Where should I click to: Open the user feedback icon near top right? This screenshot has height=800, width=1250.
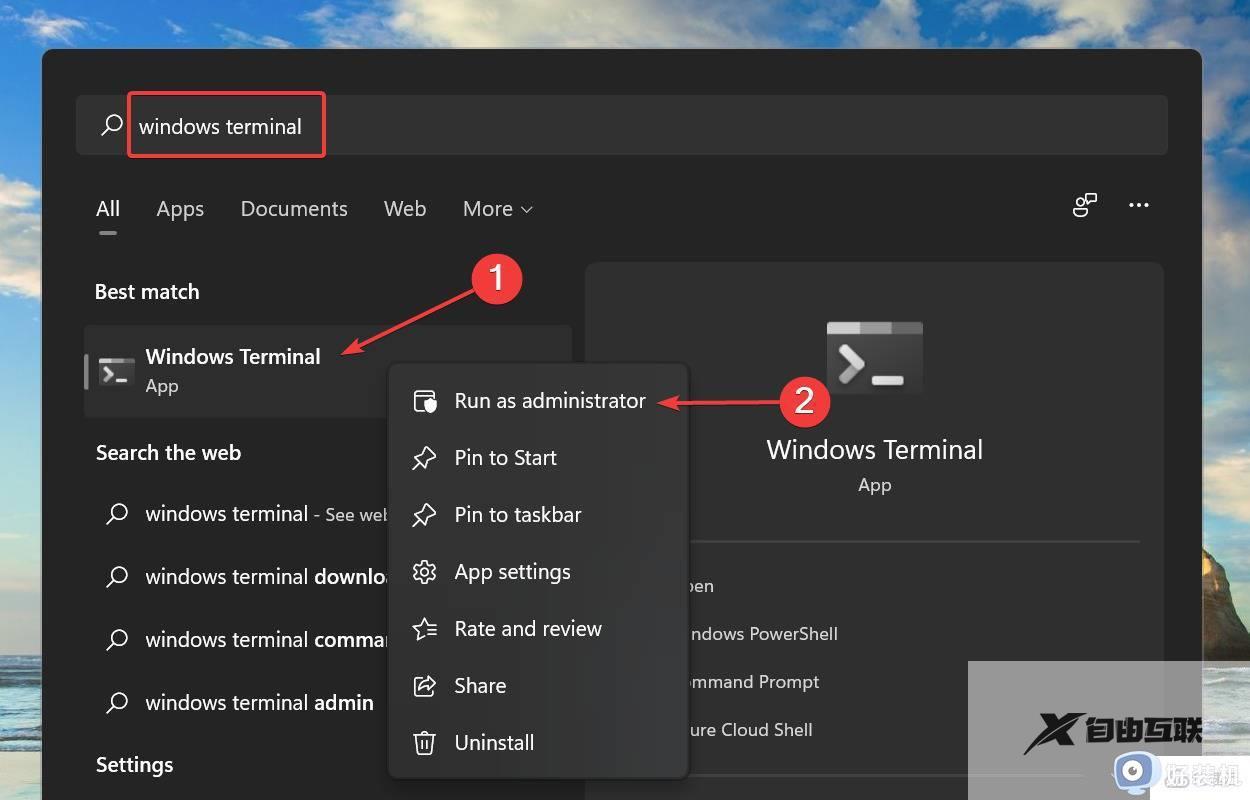[1084, 205]
